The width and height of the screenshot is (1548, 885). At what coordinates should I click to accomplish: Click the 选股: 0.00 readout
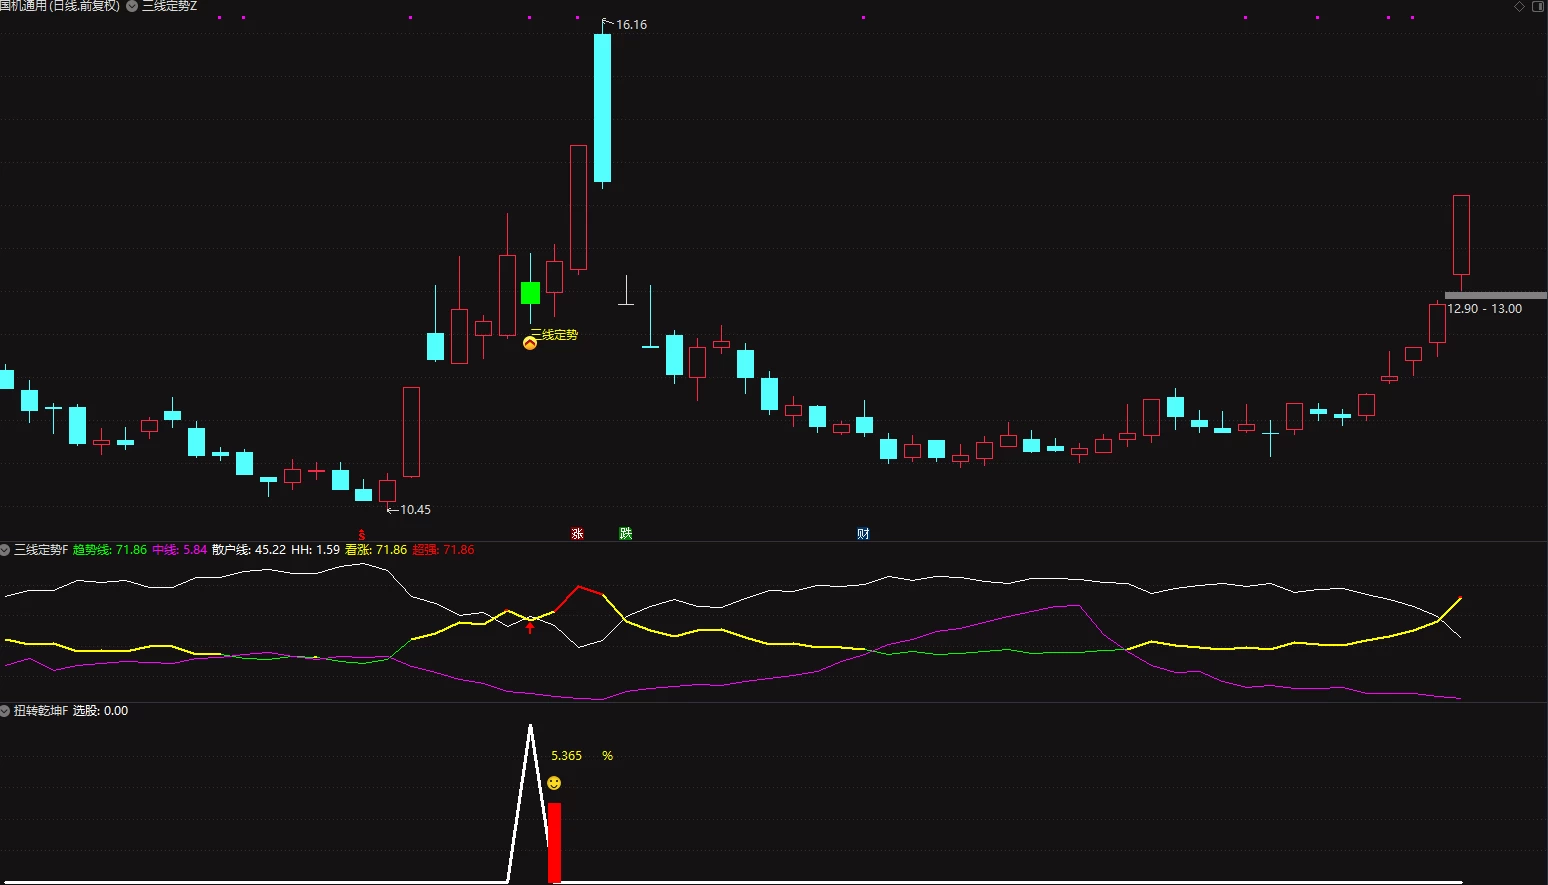click(101, 711)
